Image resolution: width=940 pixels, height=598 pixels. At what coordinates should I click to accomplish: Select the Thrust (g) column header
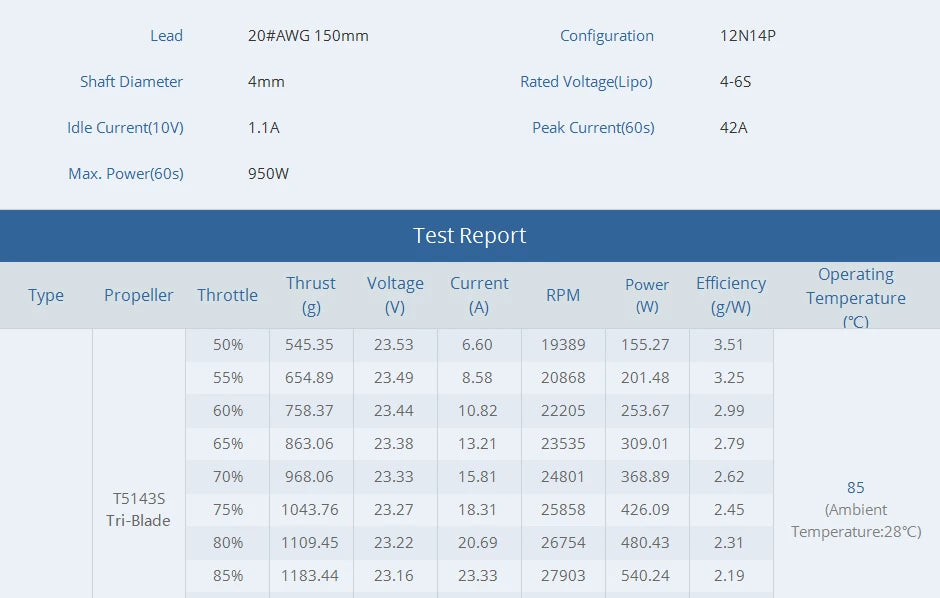pos(311,295)
